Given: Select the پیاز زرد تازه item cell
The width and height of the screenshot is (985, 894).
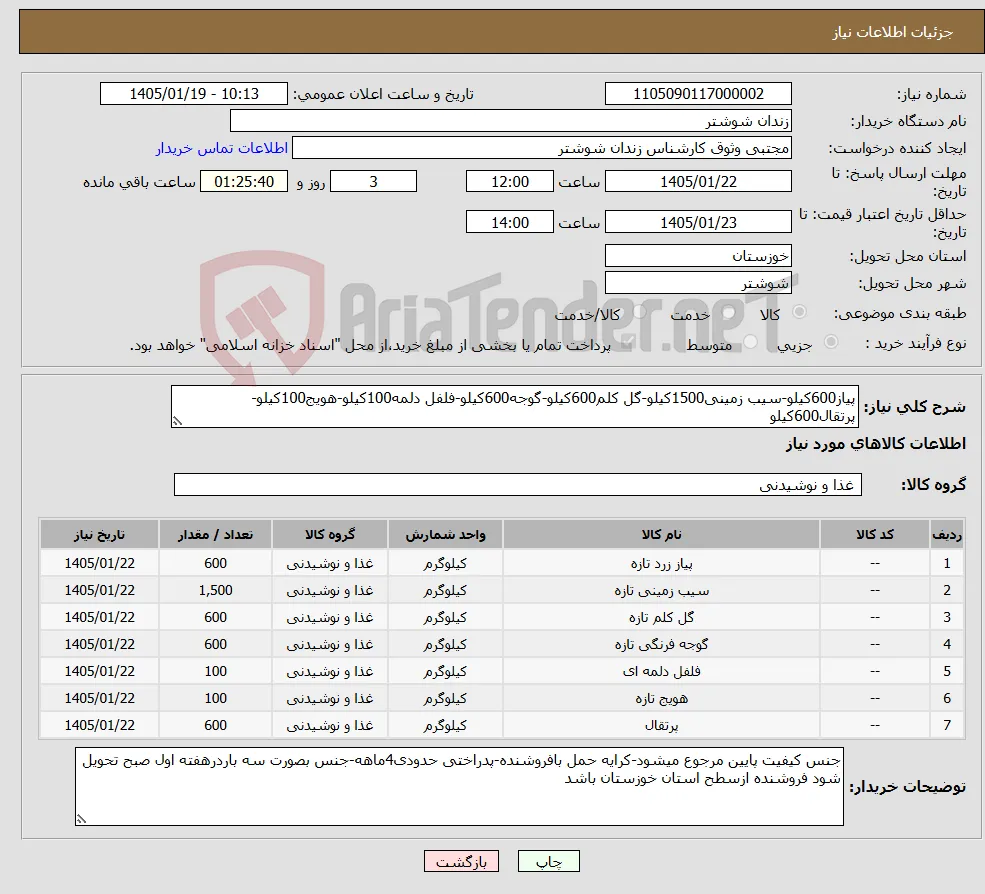Looking at the screenshot, I should [661, 564].
